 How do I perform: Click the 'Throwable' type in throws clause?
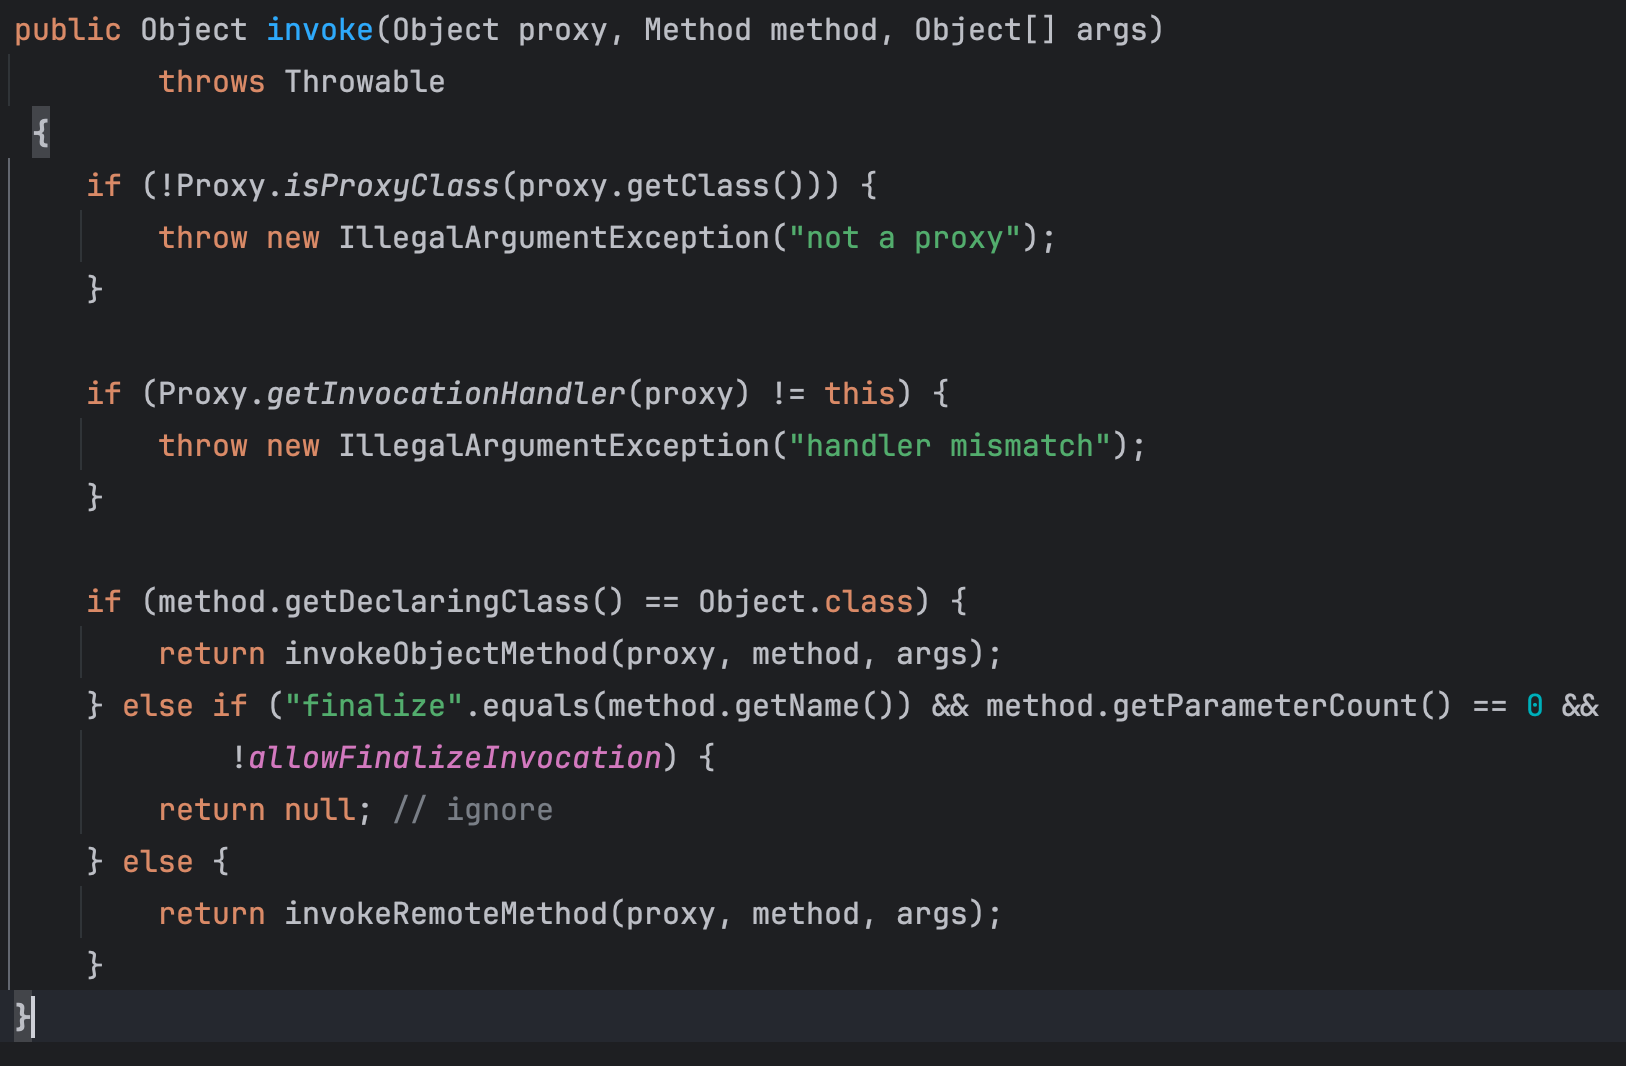(x=365, y=82)
